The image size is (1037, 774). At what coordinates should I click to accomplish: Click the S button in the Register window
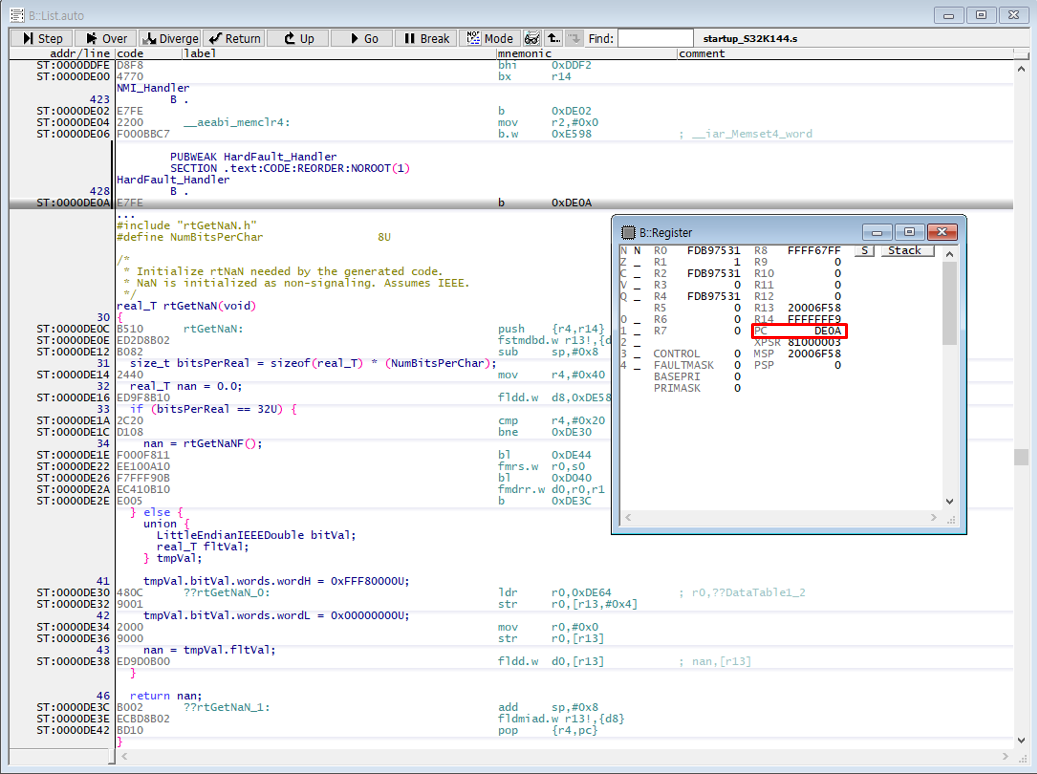click(x=865, y=250)
